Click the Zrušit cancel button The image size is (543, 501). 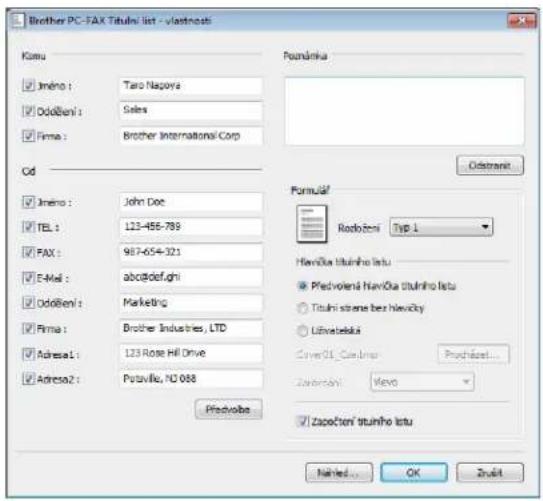point(490,473)
